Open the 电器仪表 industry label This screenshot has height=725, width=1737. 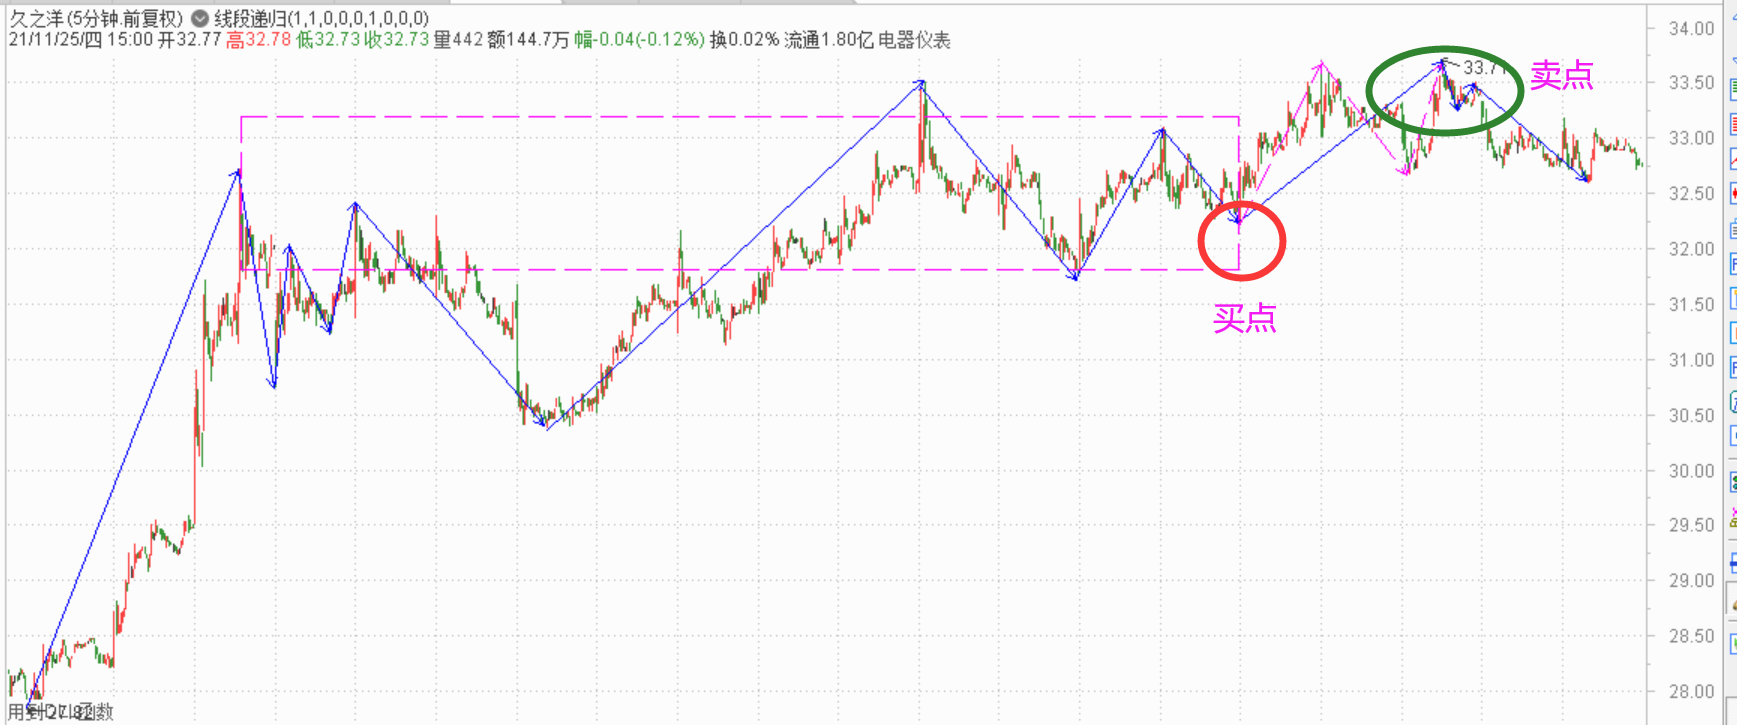pos(914,40)
